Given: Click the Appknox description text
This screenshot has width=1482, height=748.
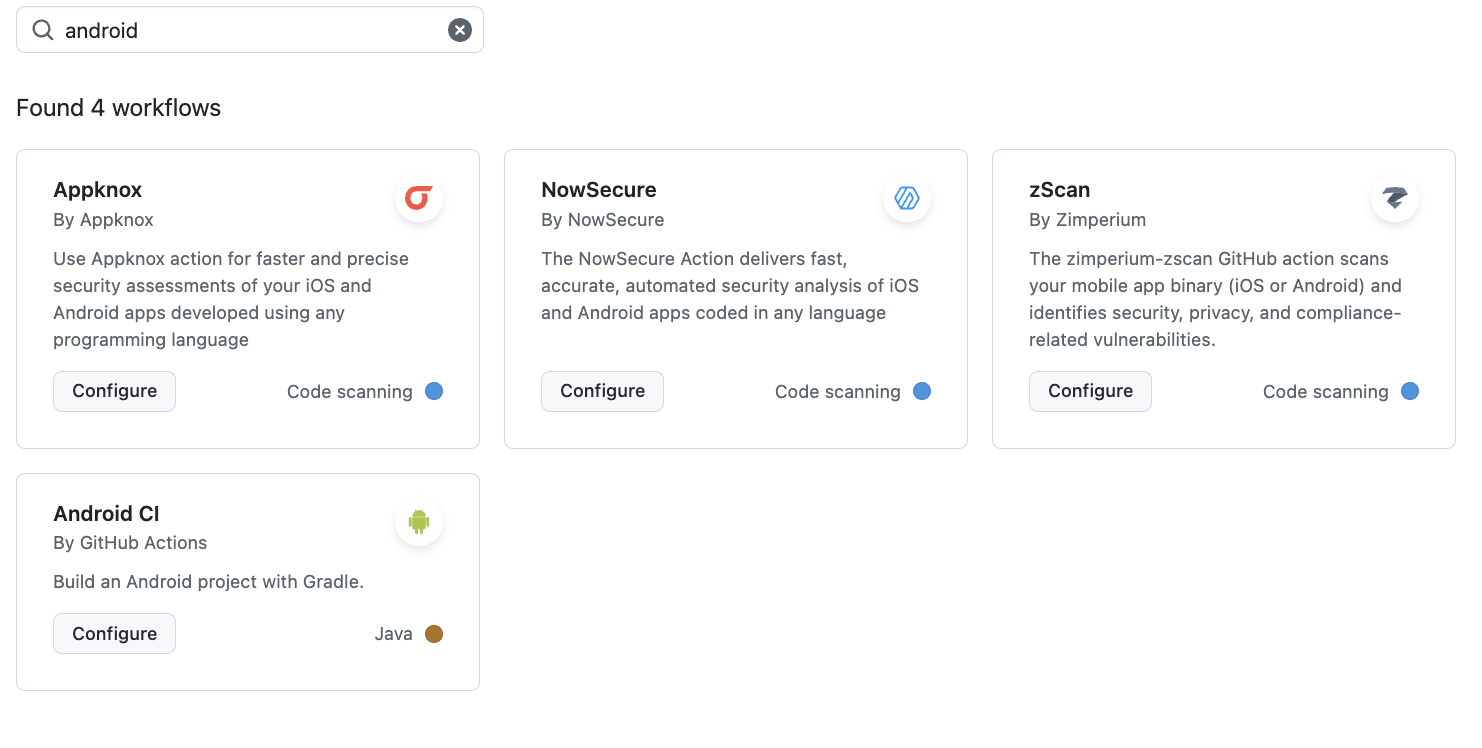Looking at the screenshot, I should (x=231, y=299).
